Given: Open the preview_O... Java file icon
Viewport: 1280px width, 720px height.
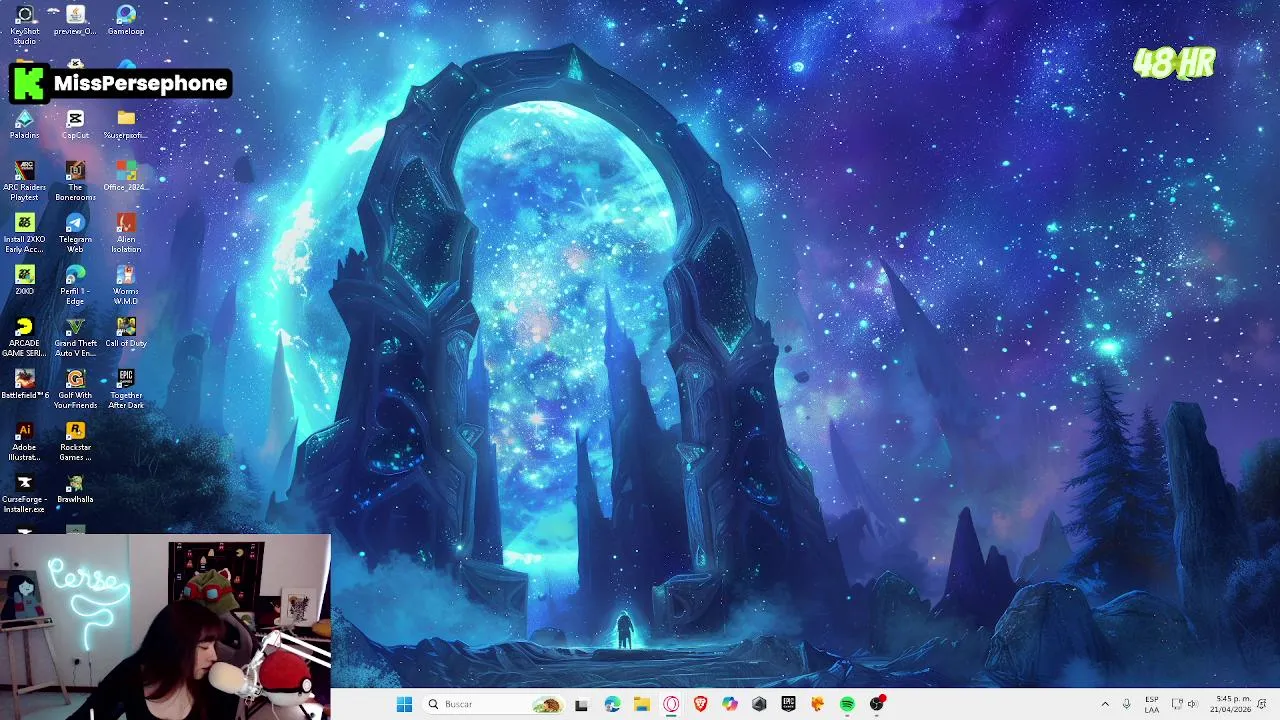Looking at the screenshot, I should [x=75, y=20].
